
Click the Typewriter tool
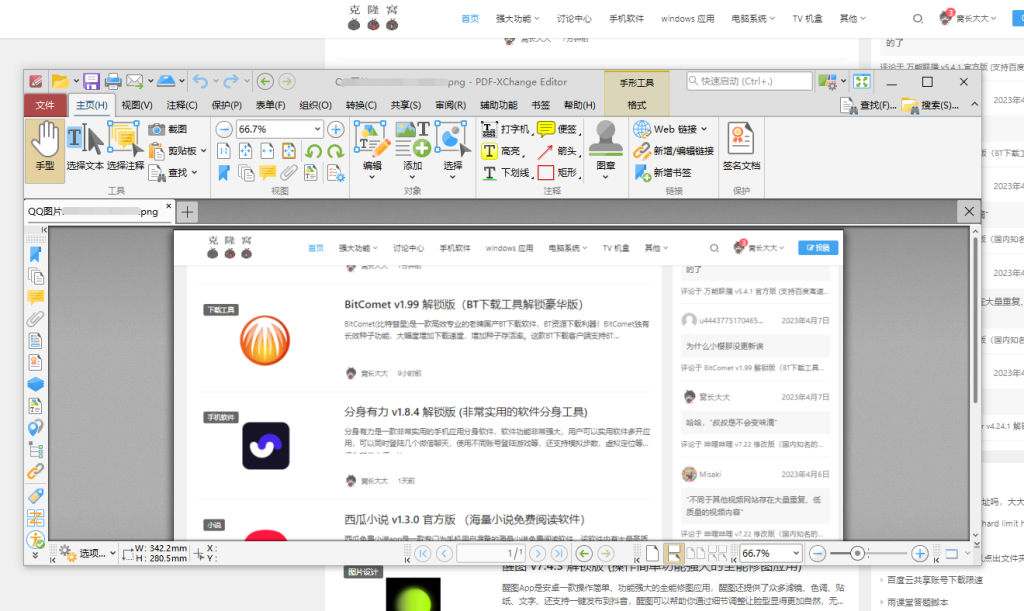[505, 129]
